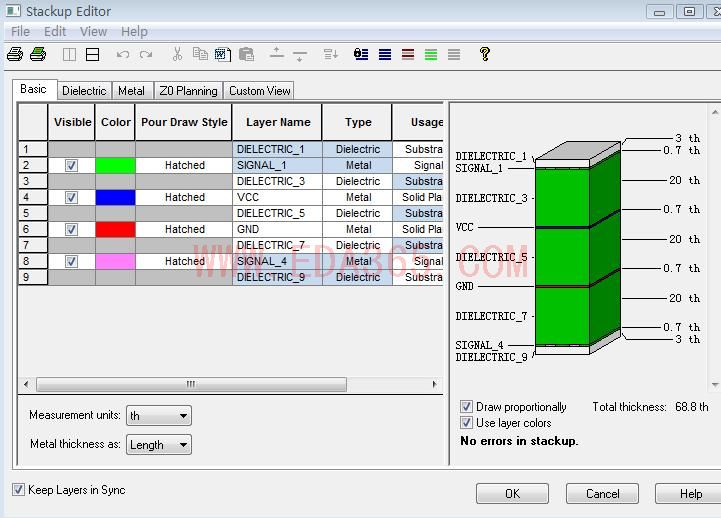721x518 pixels.
Task: Uncheck Use layer colors
Action: pyautogui.click(x=466, y=423)
